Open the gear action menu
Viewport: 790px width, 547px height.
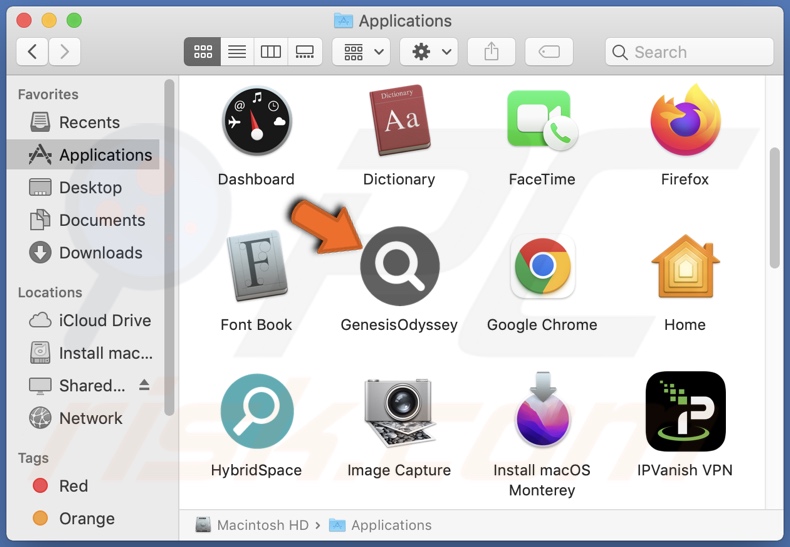429,51
